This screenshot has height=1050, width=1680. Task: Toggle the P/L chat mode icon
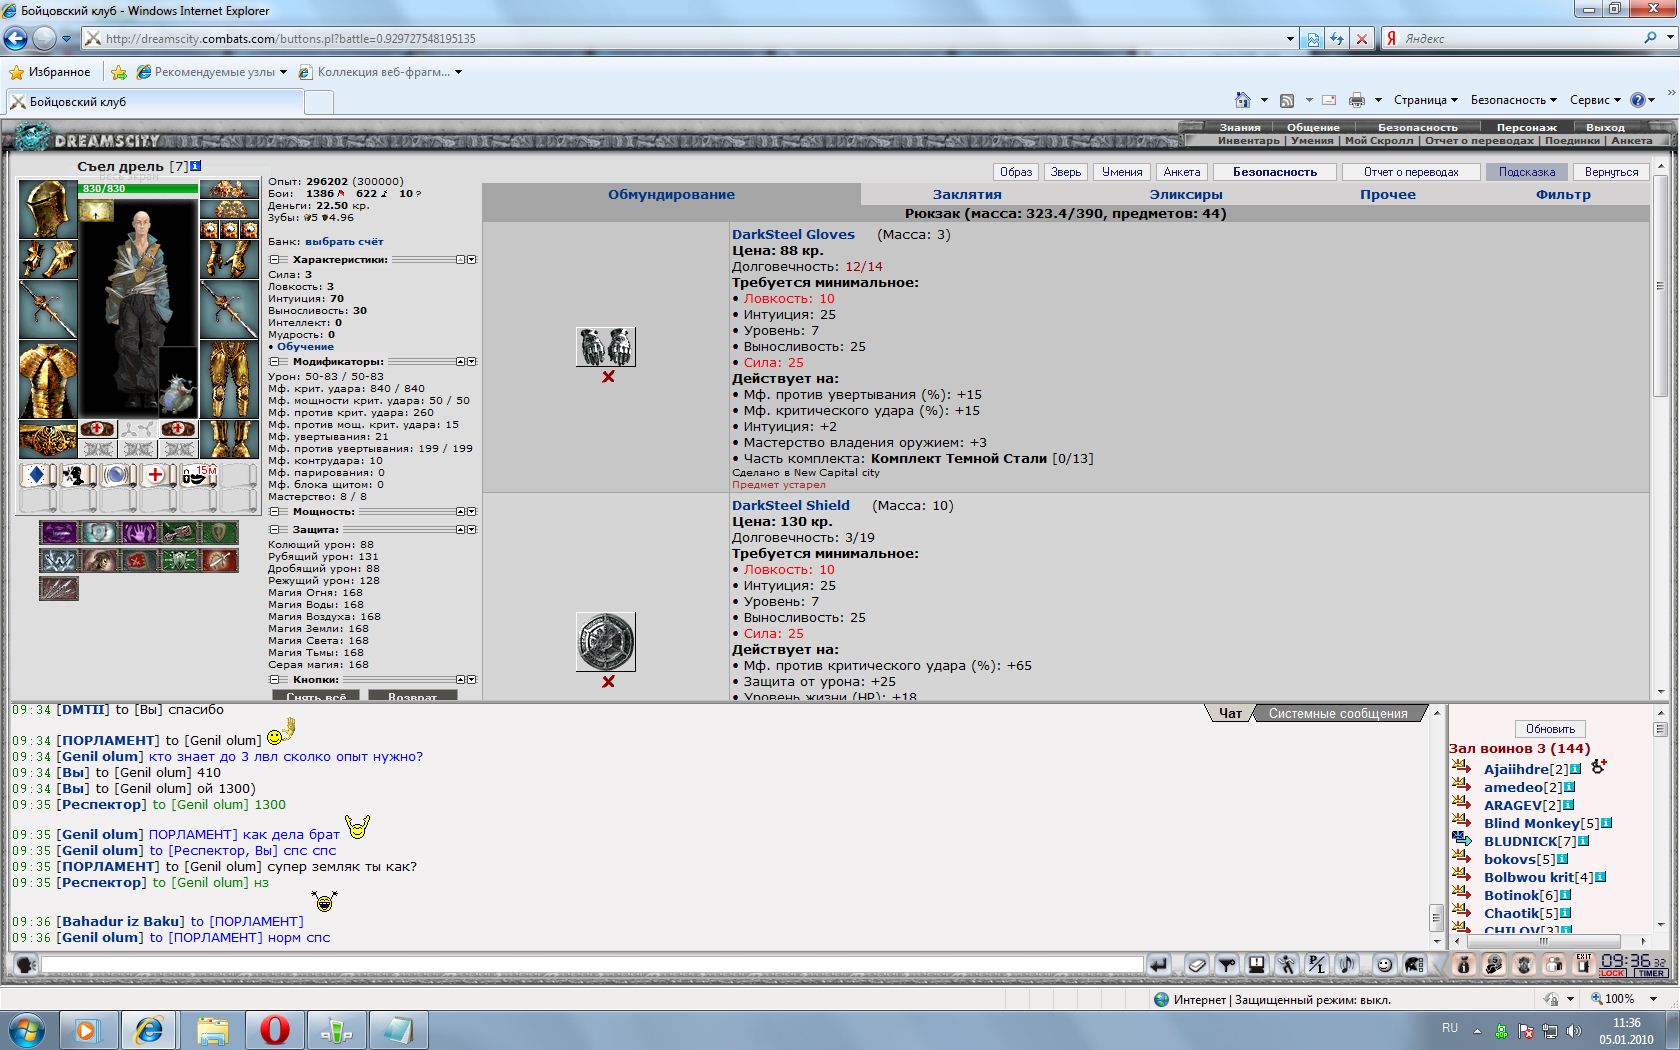(x=1316, y=965)
